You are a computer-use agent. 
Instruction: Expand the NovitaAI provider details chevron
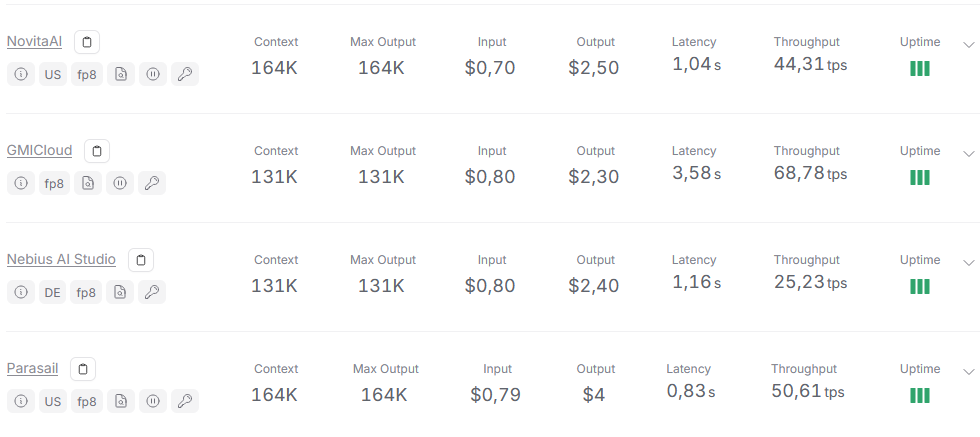(969, 44)
